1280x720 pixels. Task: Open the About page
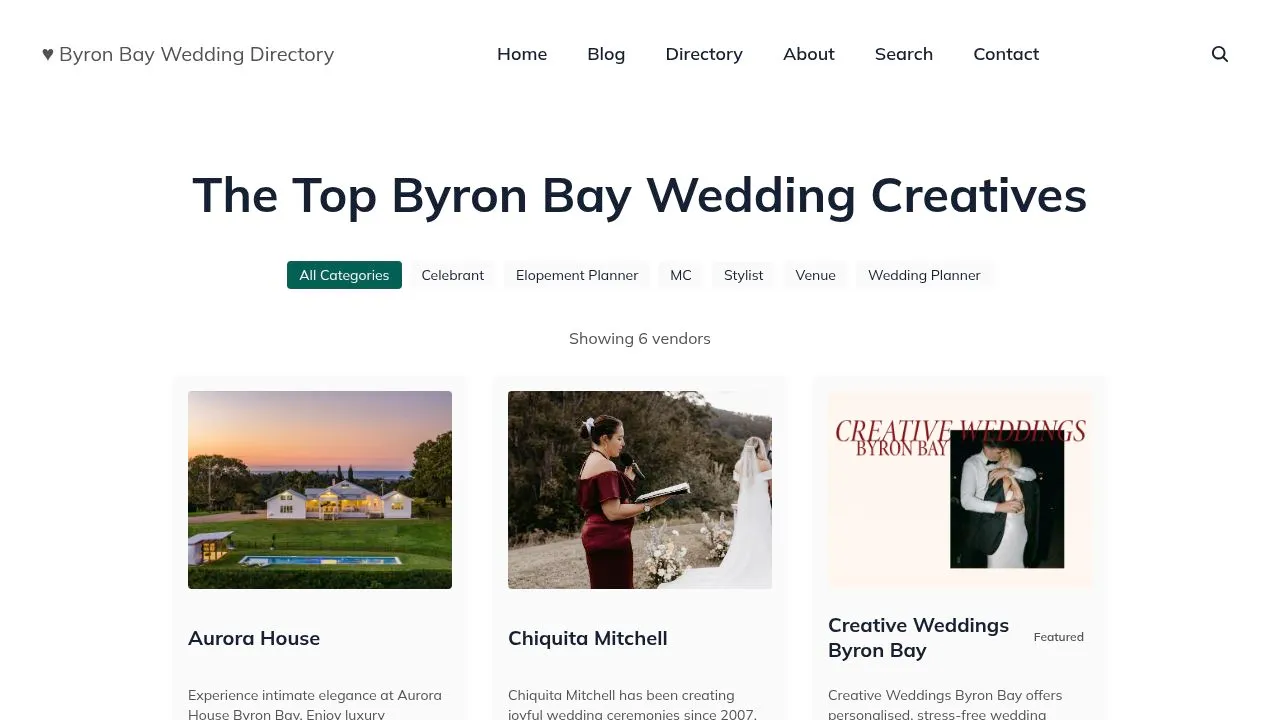[x=808, y=54]
